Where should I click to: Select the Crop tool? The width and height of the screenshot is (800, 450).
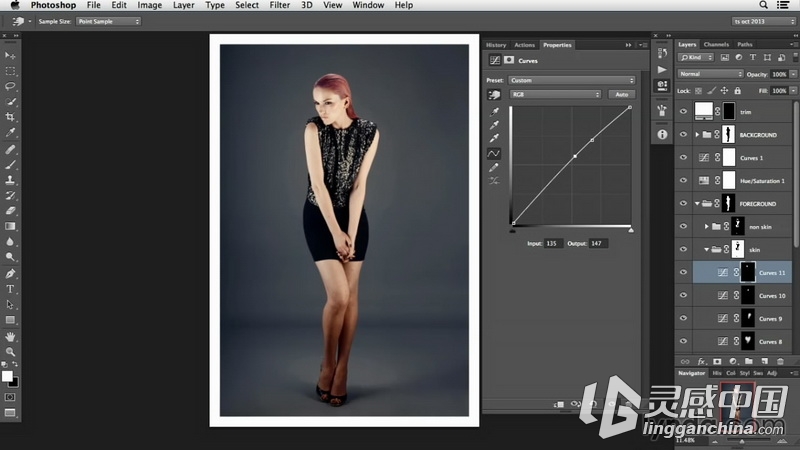point(10,117)
